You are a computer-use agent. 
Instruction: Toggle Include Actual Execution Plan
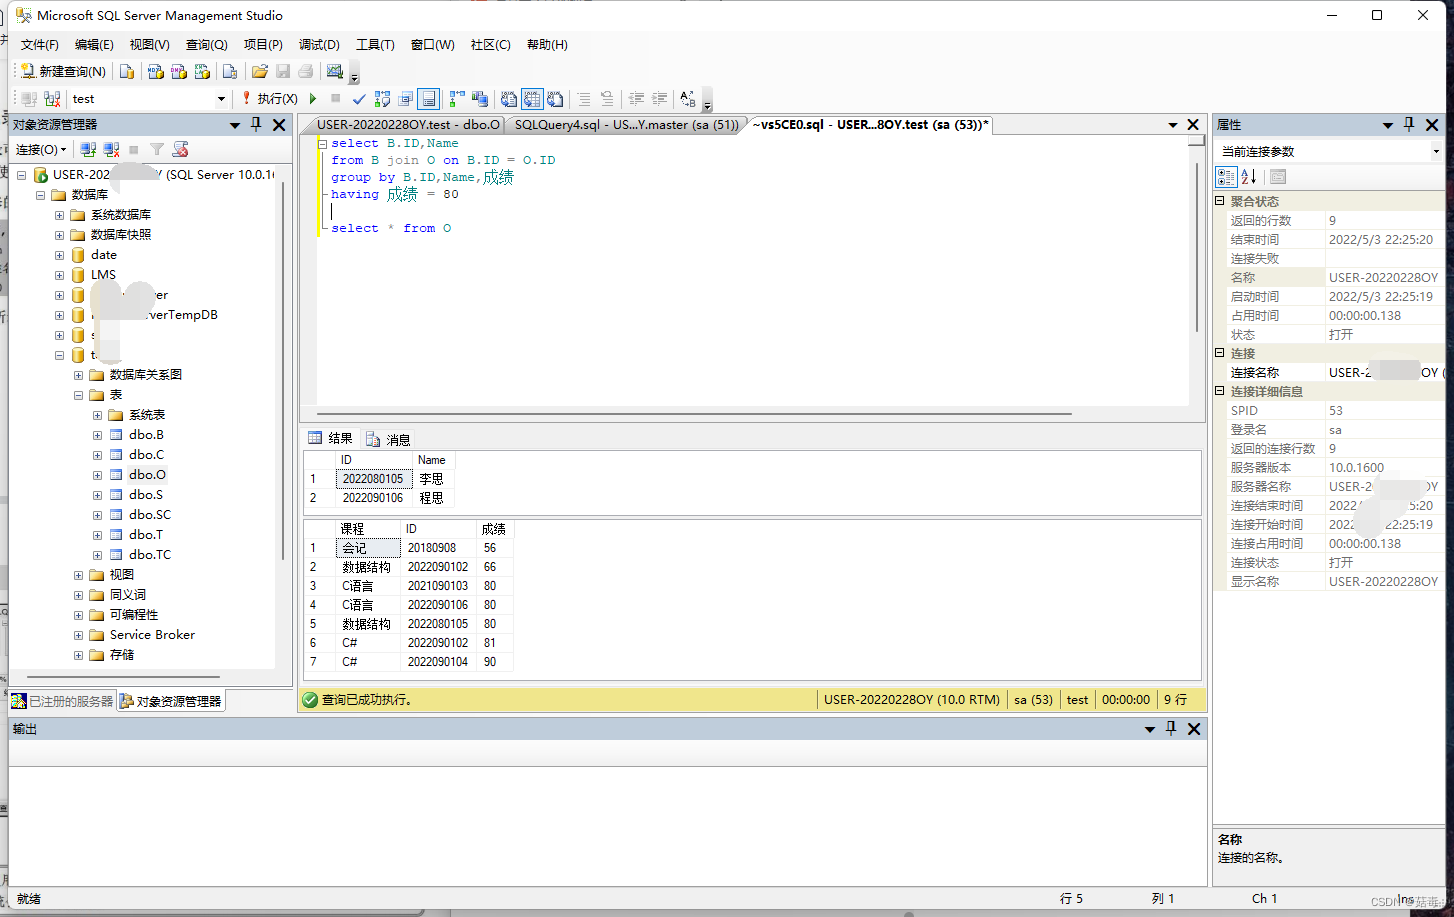click(457, 99)
